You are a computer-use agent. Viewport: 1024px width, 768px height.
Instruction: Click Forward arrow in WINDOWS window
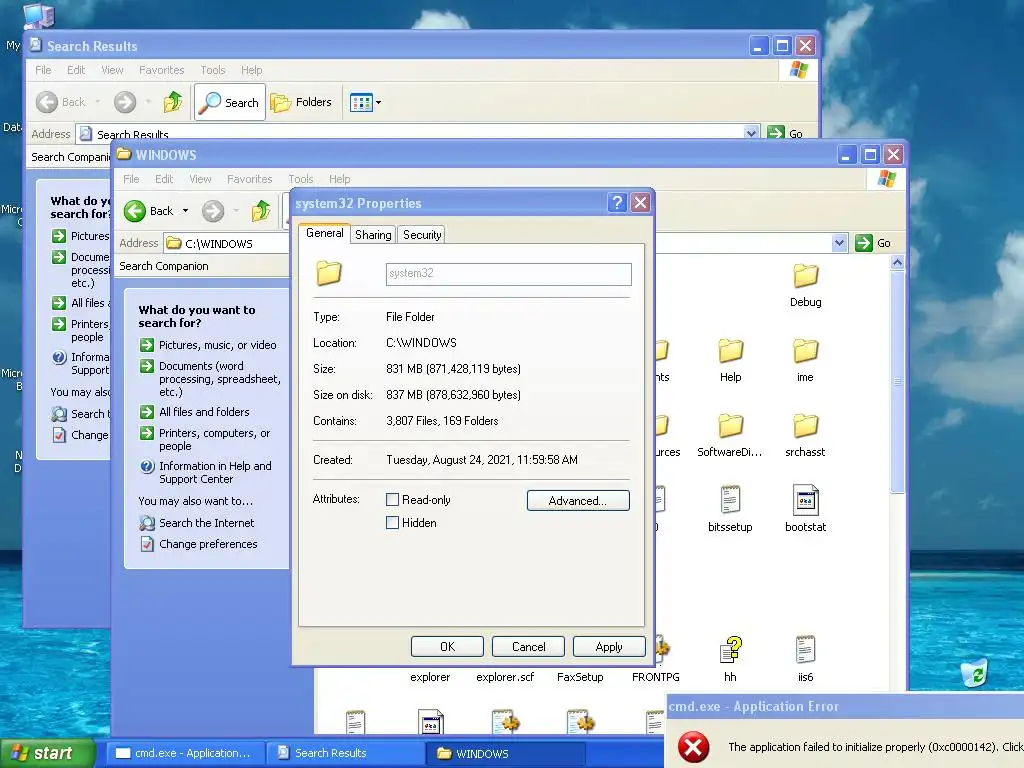213,211
